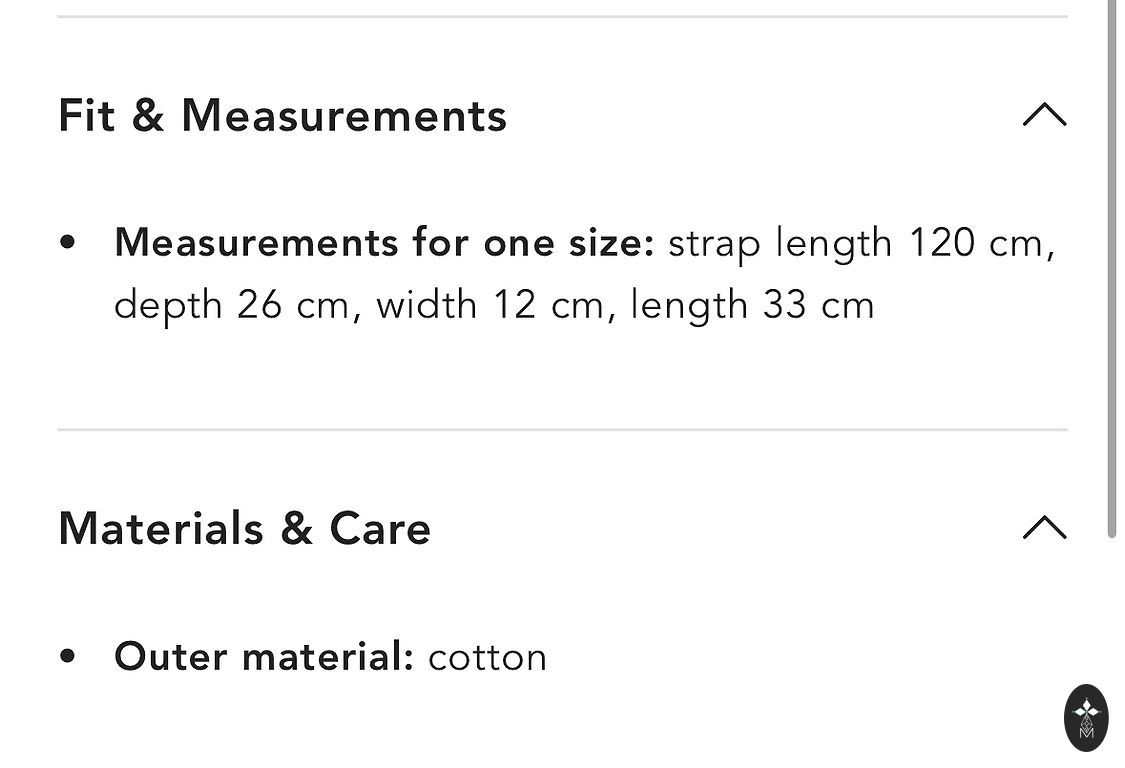1125x768 pixels.
Task: Click the ampersand in Fit & Measurements
Action: click(x=147, y=116)
